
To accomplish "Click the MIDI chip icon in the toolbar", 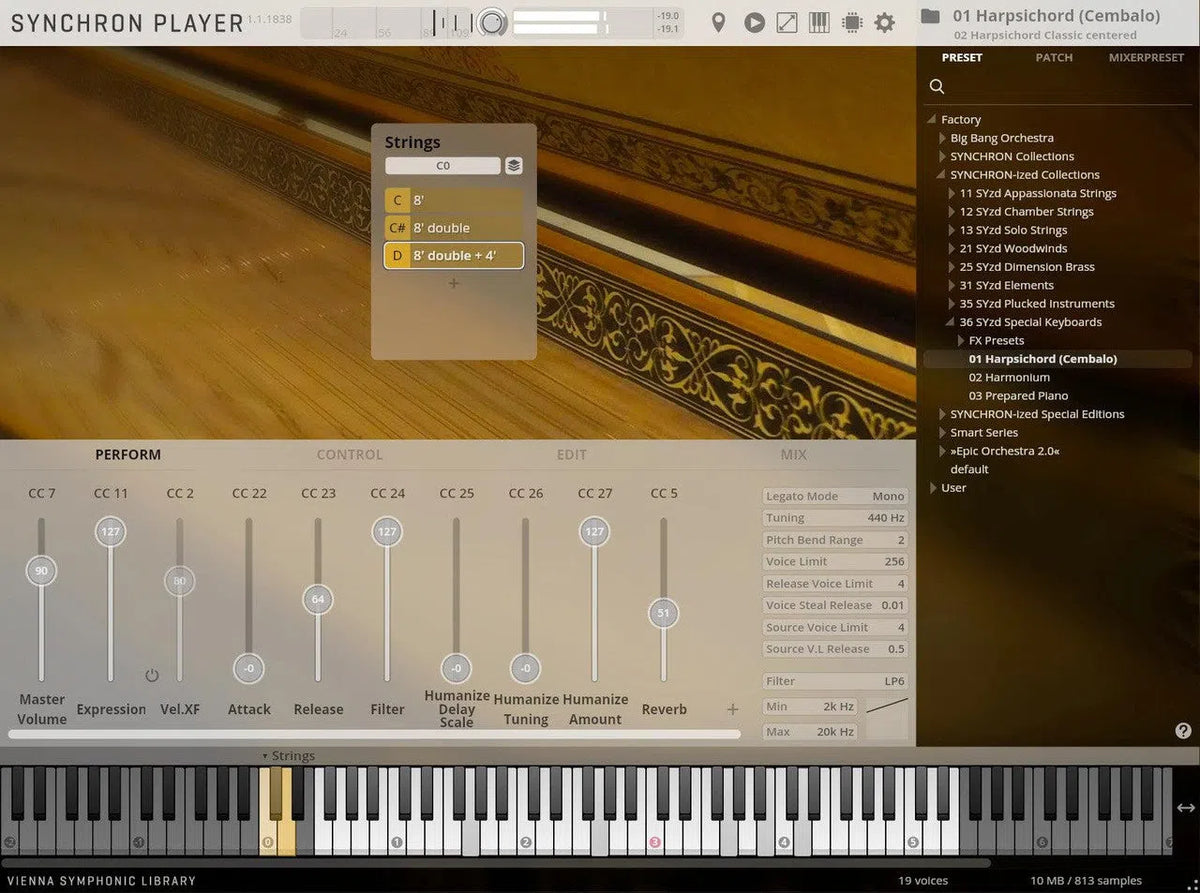I will [x=852, y=22].
